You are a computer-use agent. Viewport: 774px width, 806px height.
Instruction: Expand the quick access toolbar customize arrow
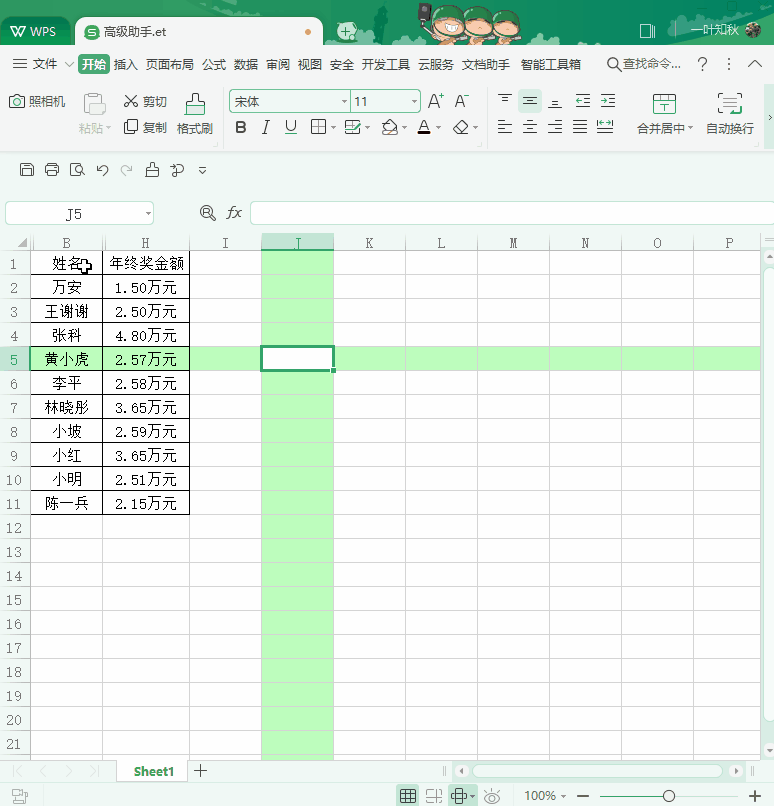202,170
